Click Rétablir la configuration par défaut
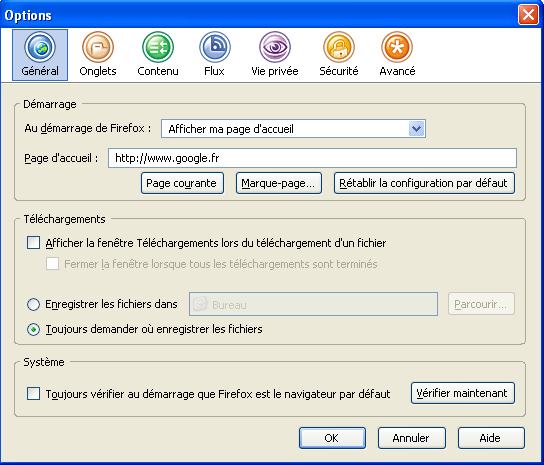Image resolution: width=544 pixels, height=465 pixels. pyautogui.click(x=424, y=183)
